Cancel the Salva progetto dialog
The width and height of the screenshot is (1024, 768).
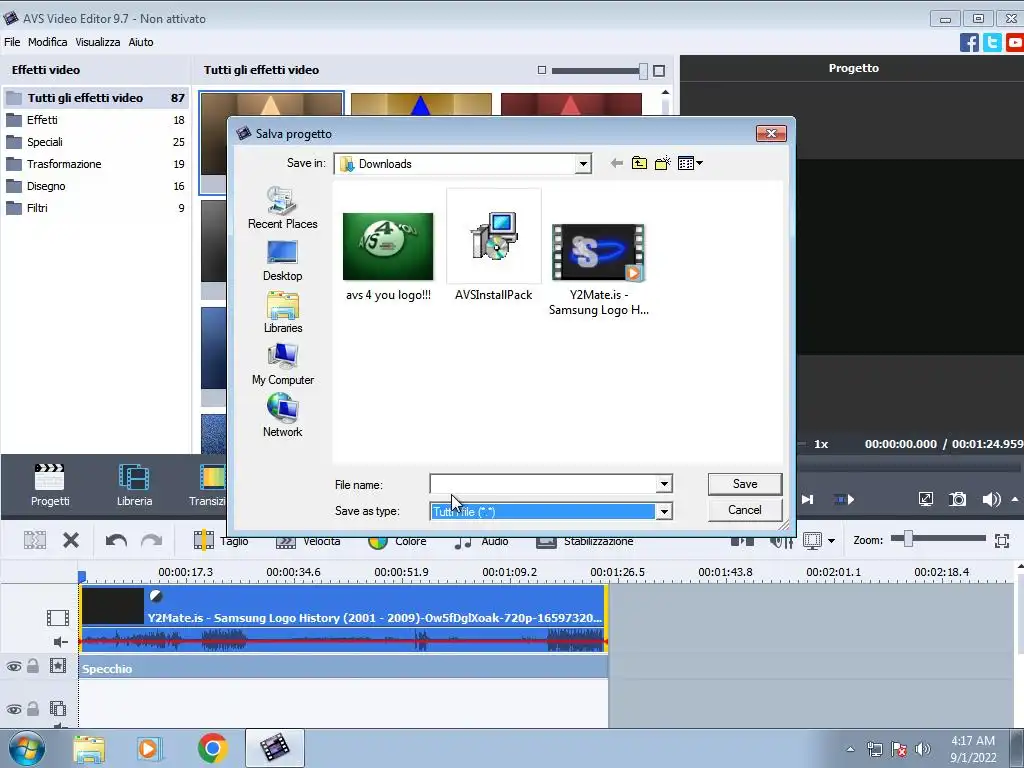[744, 510]
